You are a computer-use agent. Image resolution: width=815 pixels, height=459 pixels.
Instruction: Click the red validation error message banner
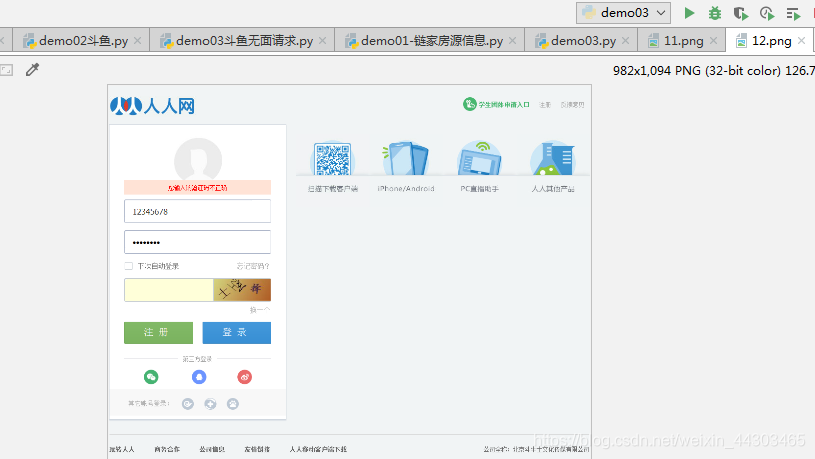pyautogui.click(x=198, y=188)
